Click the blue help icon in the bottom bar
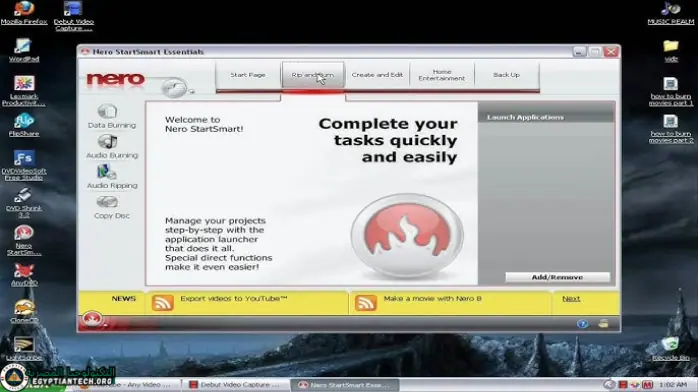The height and width of the screenshot is (392, 698). (x=582, y=323)
